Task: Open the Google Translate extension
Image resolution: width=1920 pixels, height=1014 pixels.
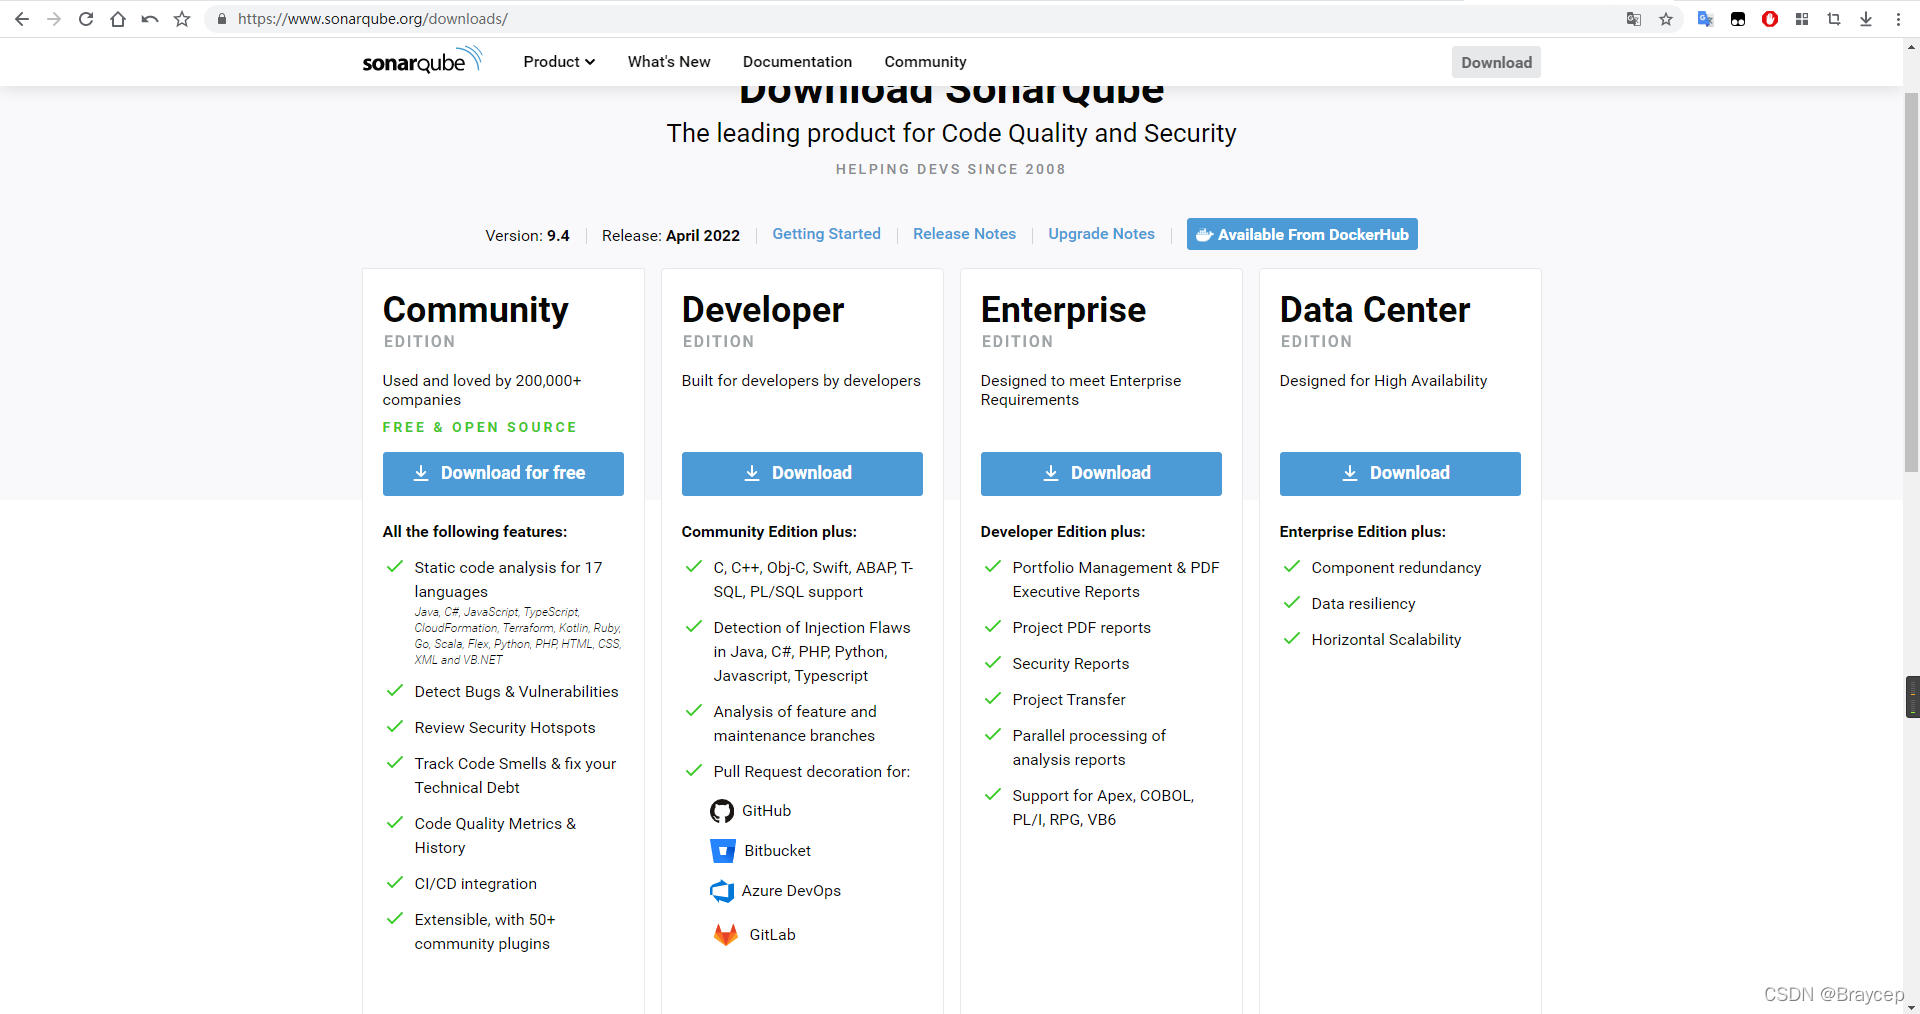Action: pyautogui.click(x=1706, y=19)
